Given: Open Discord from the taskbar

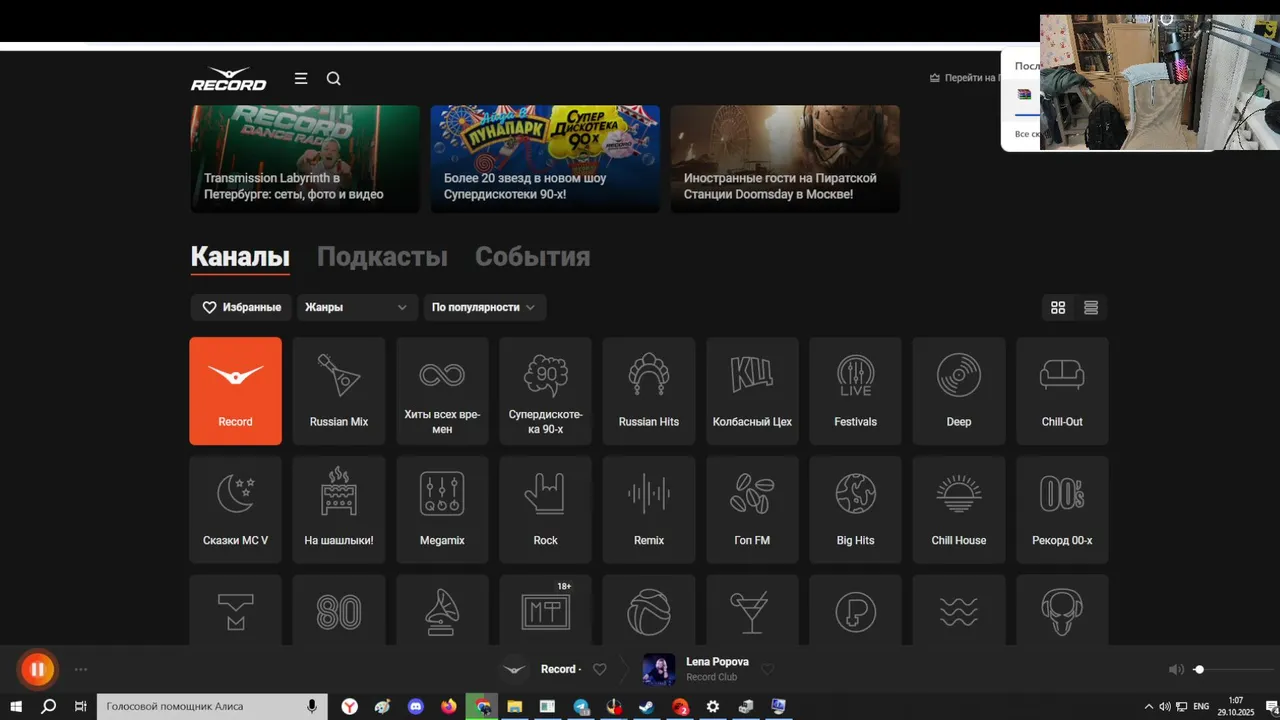Looking at the screenshot, I should pos(416,707).
